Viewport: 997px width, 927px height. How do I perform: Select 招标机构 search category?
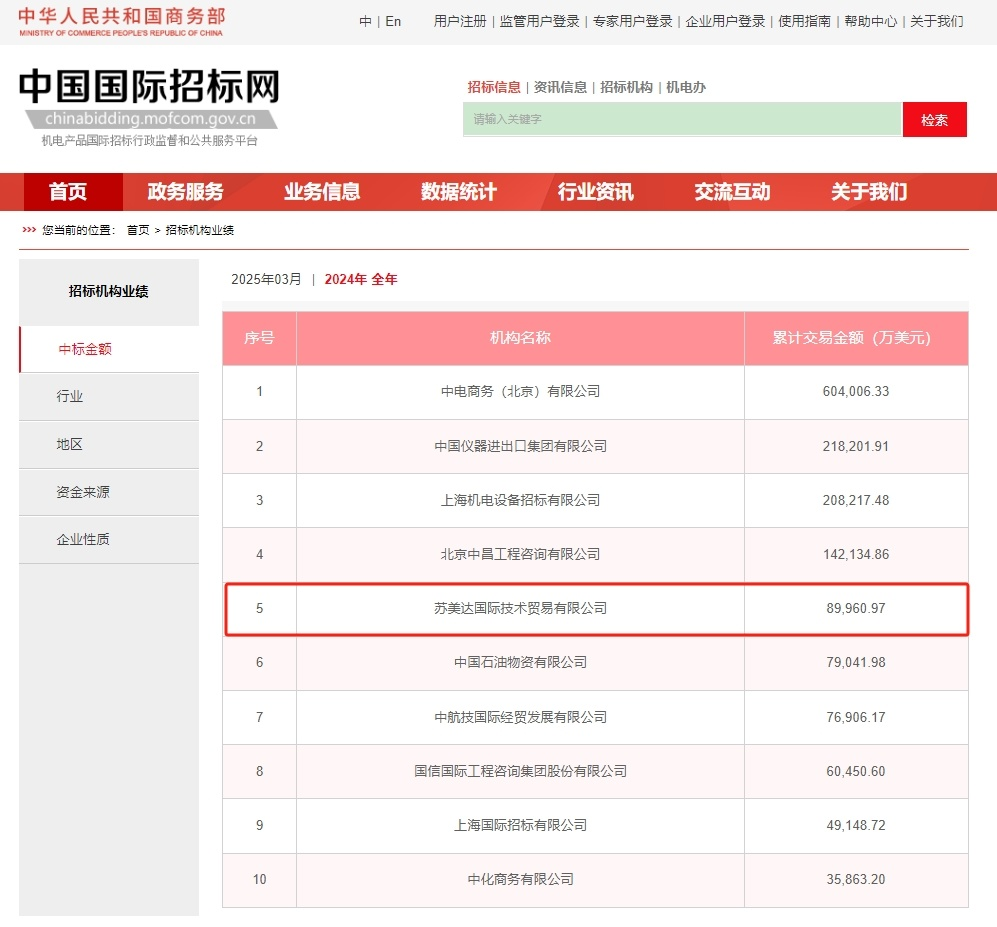click(626, 87)
